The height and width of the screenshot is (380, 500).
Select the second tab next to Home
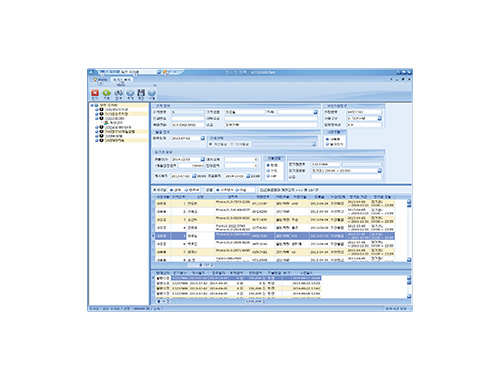coord(122,80)
